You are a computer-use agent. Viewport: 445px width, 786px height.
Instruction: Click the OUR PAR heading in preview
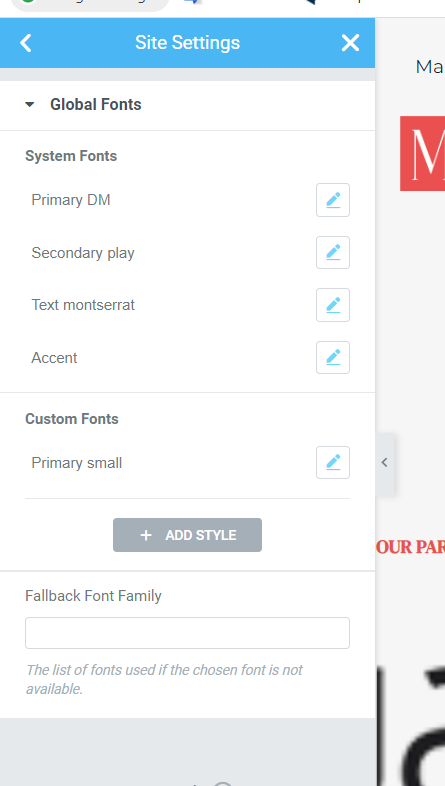410,547
